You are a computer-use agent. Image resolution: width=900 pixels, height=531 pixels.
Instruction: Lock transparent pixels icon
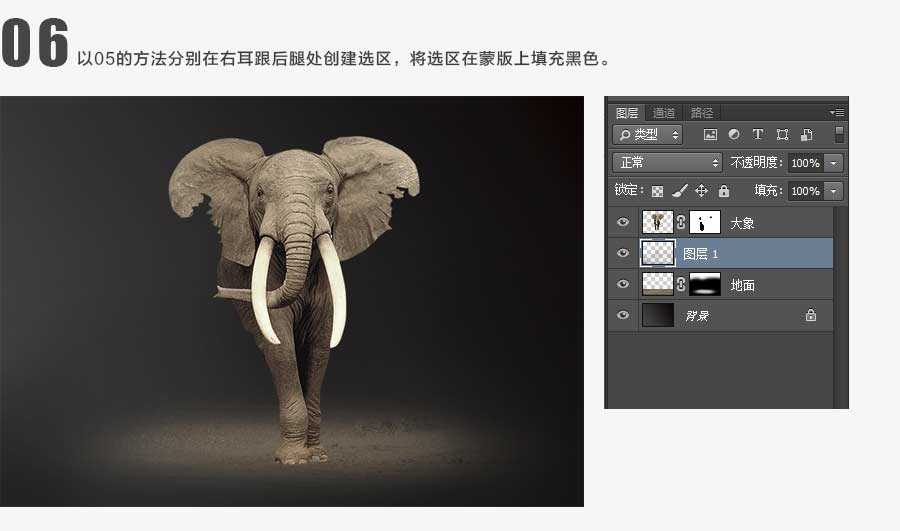657,191
